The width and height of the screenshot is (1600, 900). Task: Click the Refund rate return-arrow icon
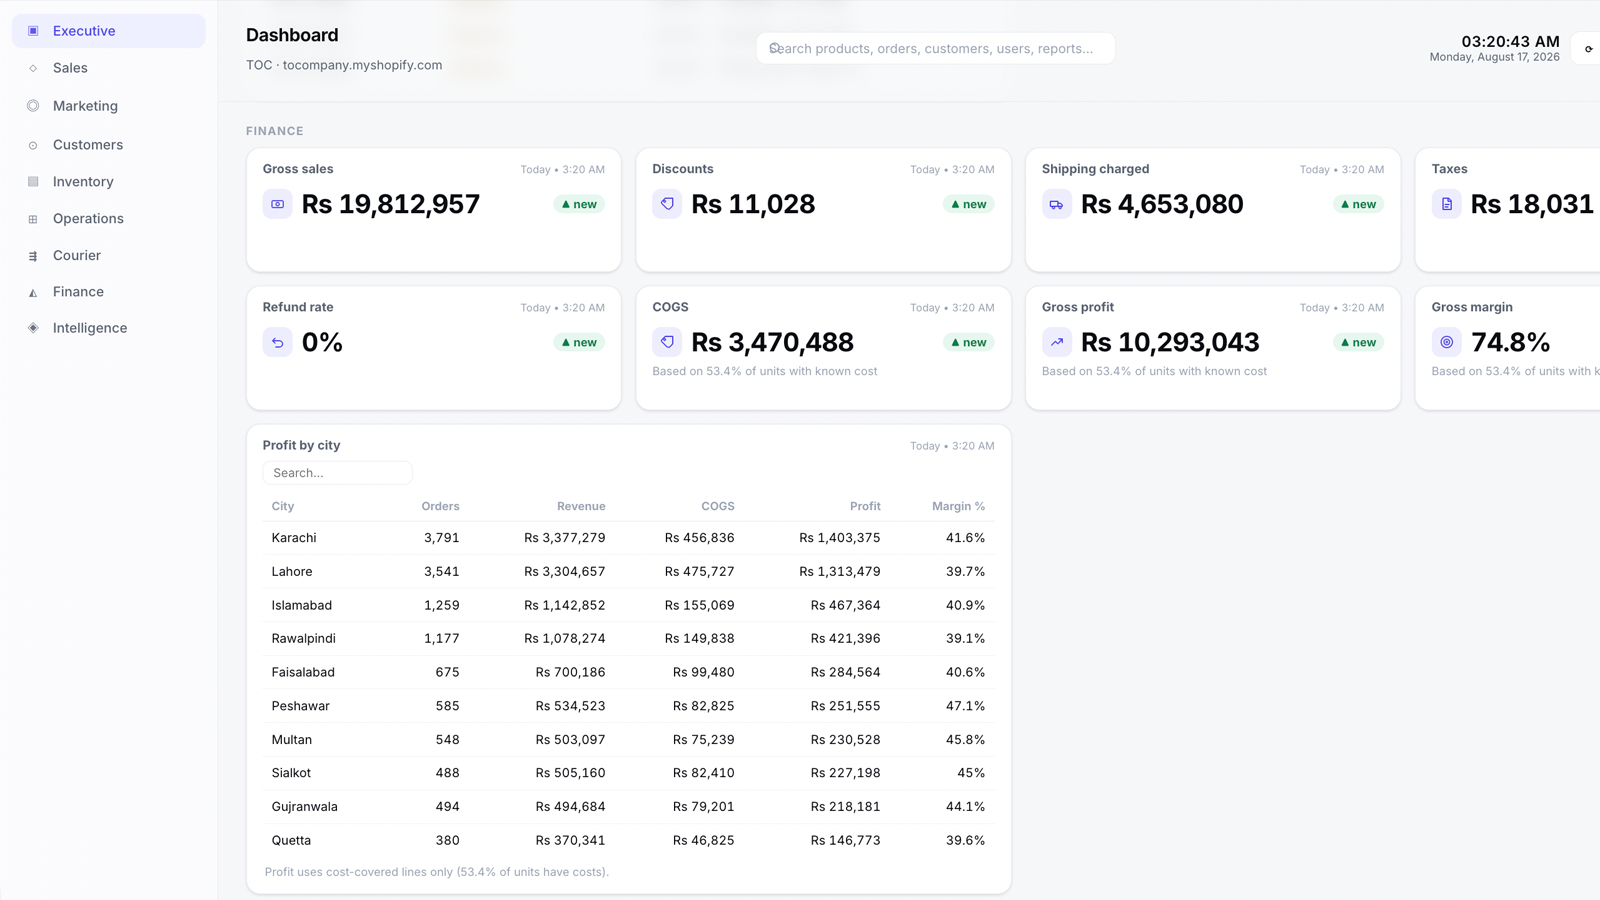click(x=278, y=342)
